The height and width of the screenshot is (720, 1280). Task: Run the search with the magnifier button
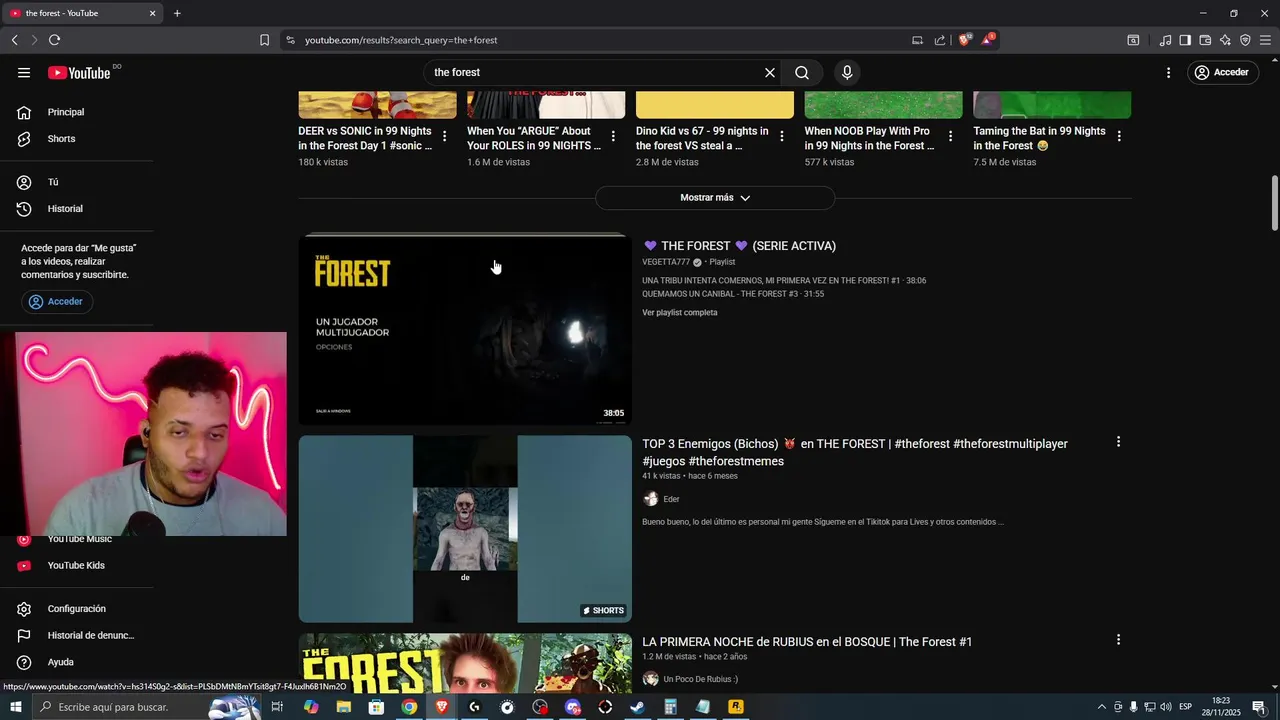tap(802, 72)
